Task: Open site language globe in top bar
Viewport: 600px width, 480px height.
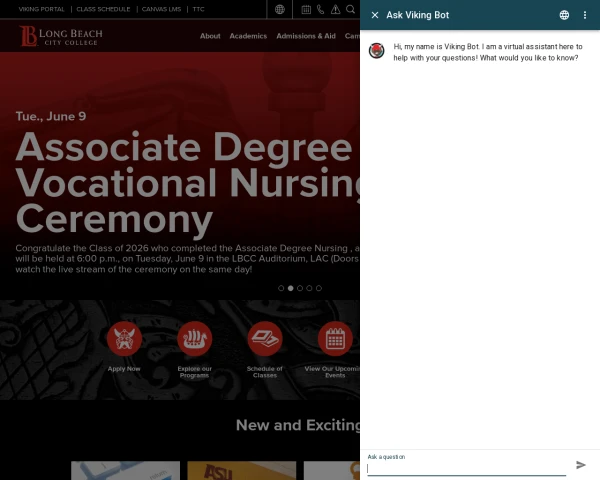Action: [280, 9]
